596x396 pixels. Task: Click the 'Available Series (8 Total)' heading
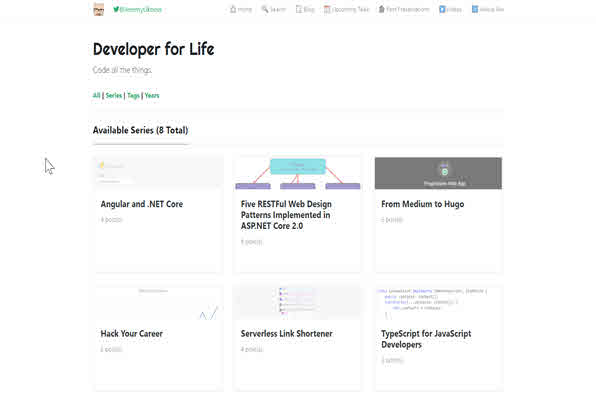click(x=141, y=130)
